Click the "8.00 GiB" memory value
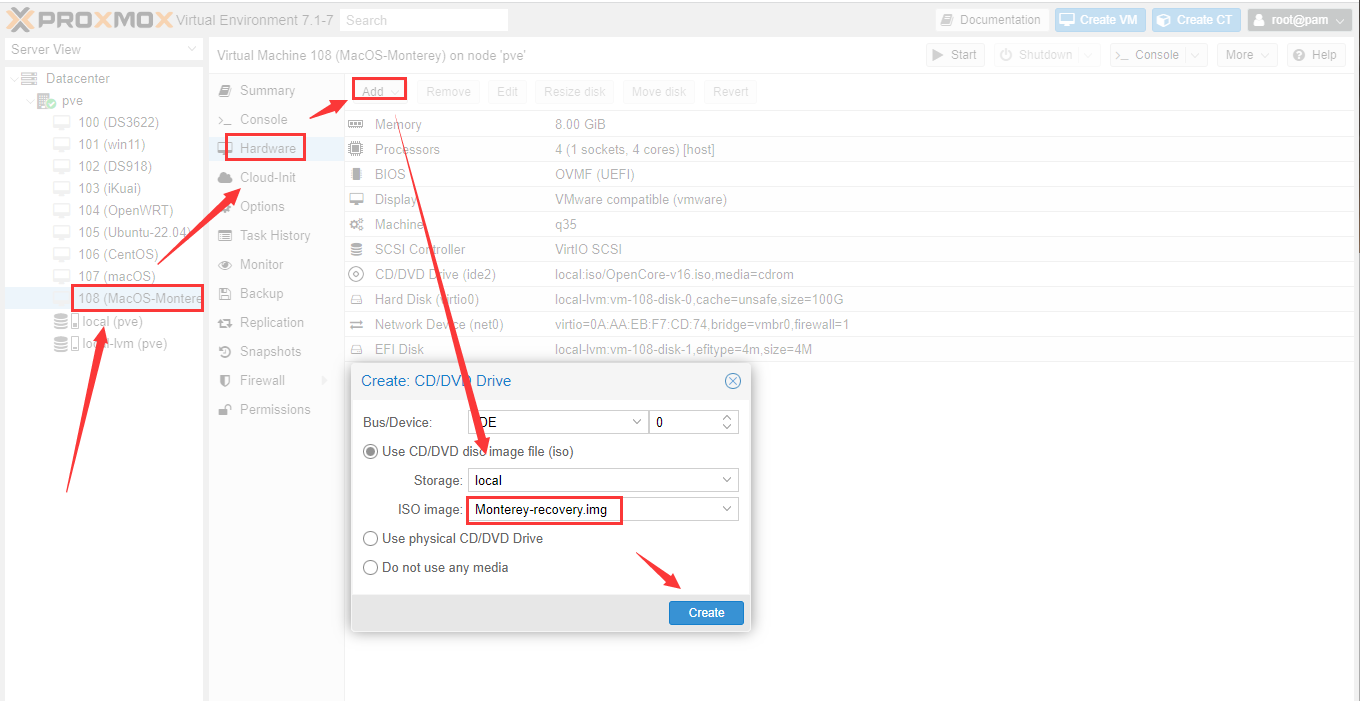 pyautogui.click(x=580, y=125)
